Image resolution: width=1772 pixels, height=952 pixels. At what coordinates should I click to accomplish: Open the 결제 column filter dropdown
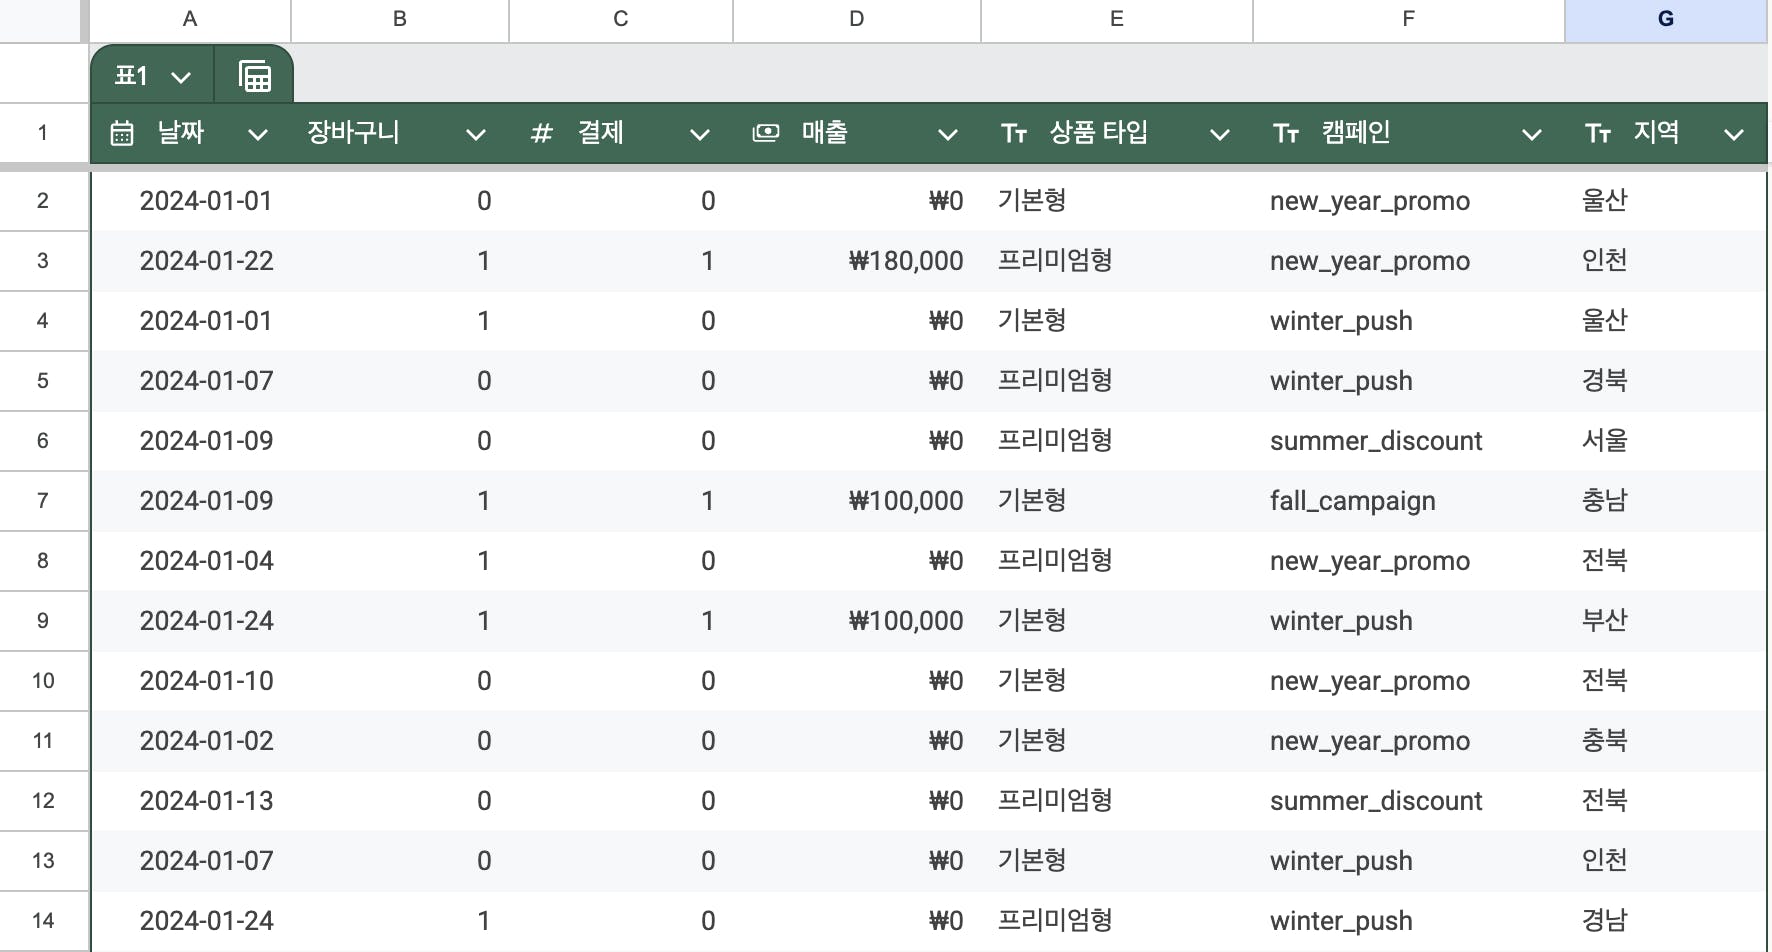(x=699, y=134)
